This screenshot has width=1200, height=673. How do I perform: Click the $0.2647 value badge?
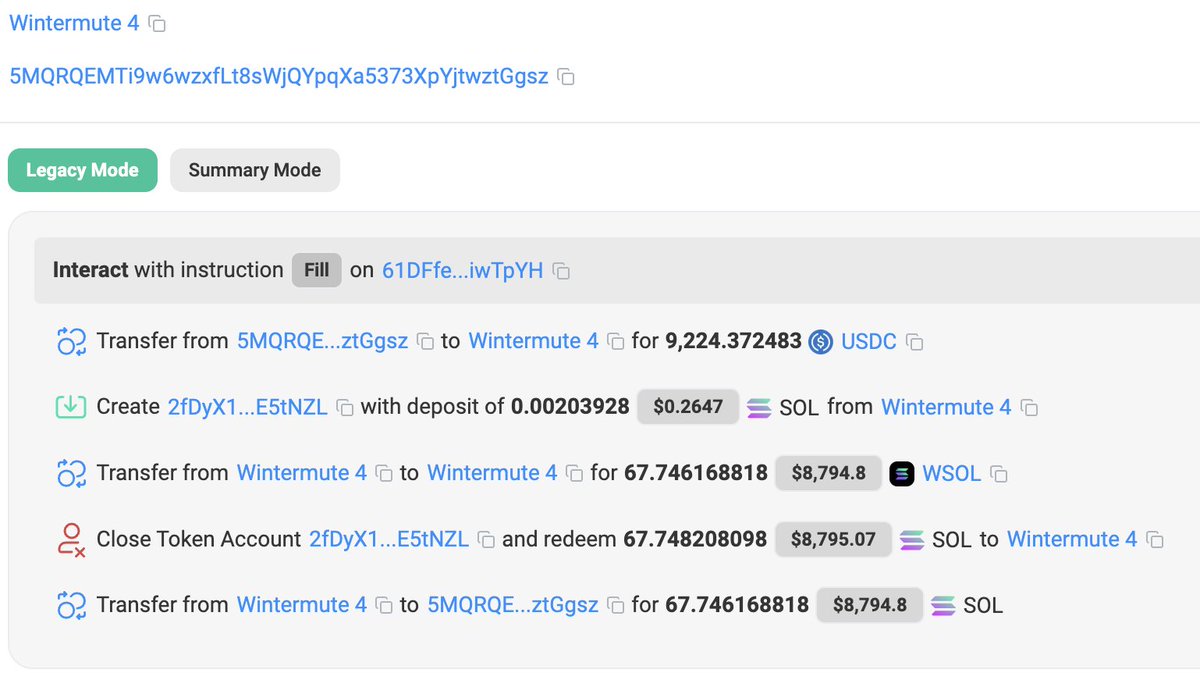tap(688, 407)
